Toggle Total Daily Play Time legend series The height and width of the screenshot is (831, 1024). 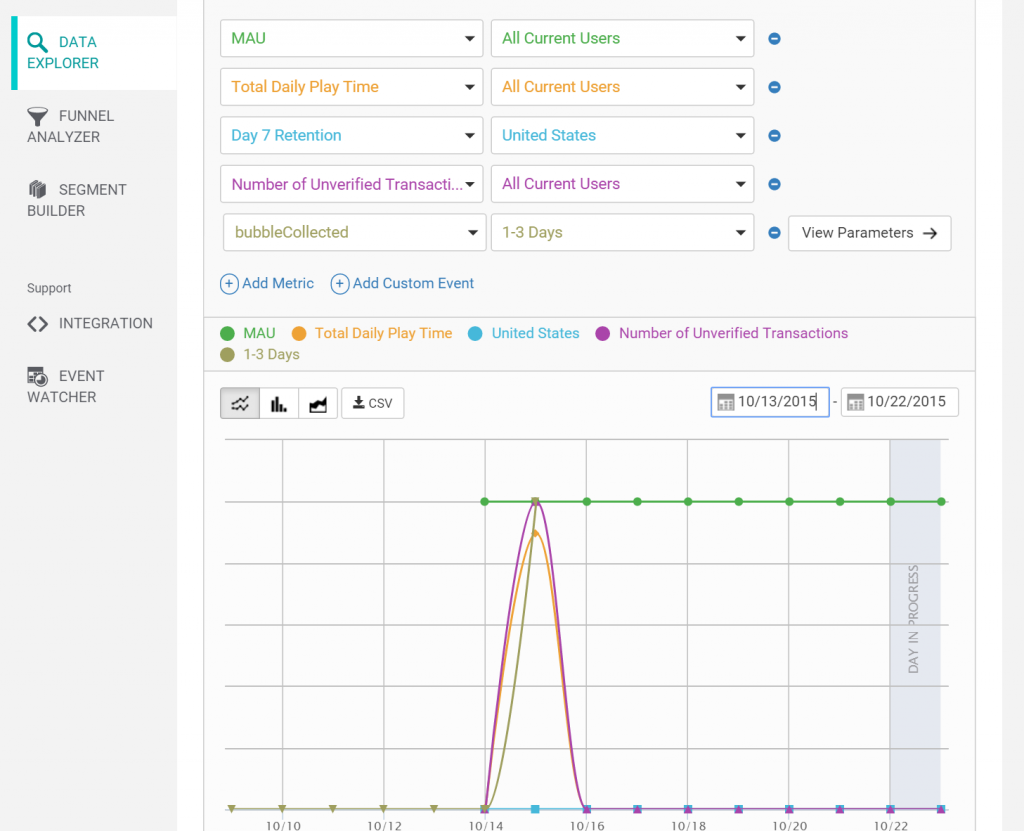[x=372, y=333]
